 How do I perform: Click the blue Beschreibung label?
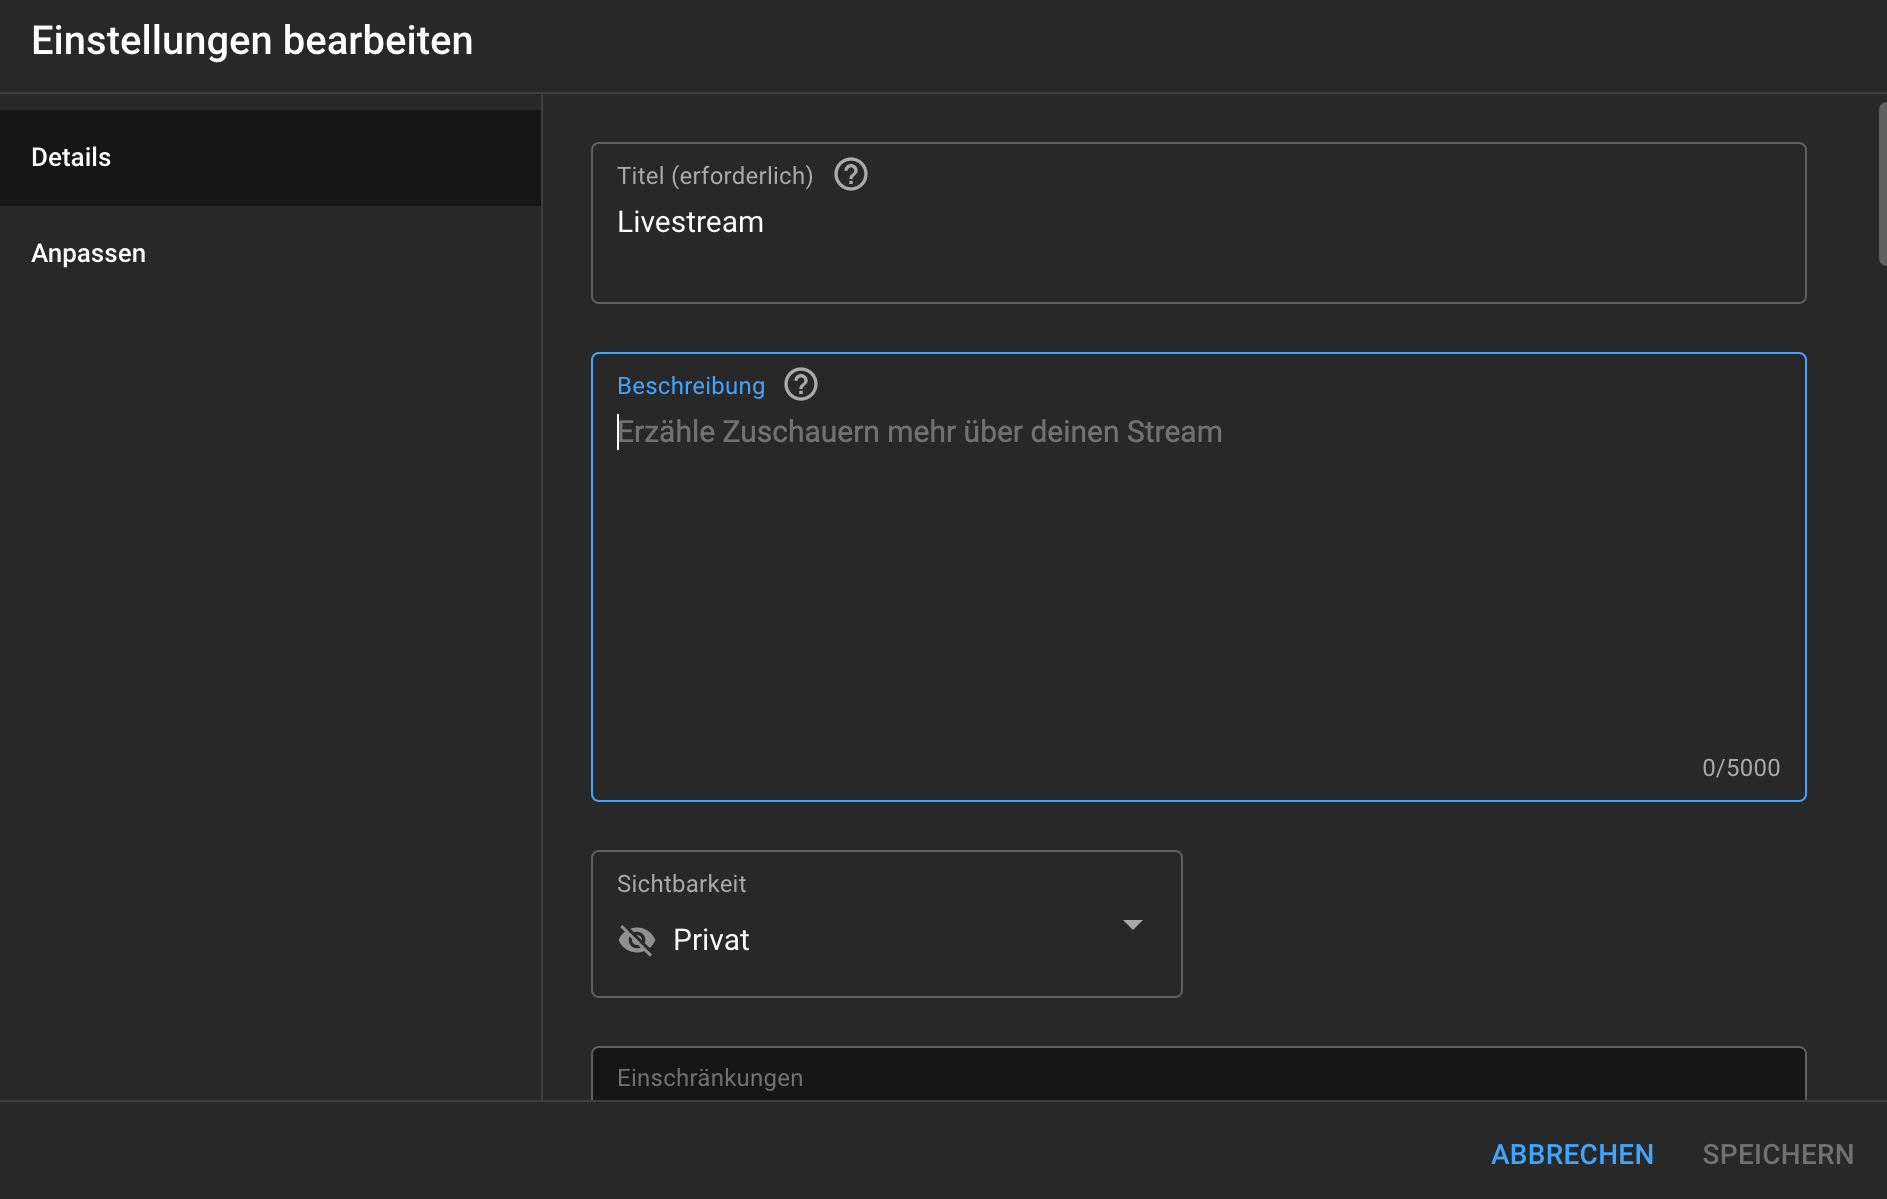coord(690,386)
